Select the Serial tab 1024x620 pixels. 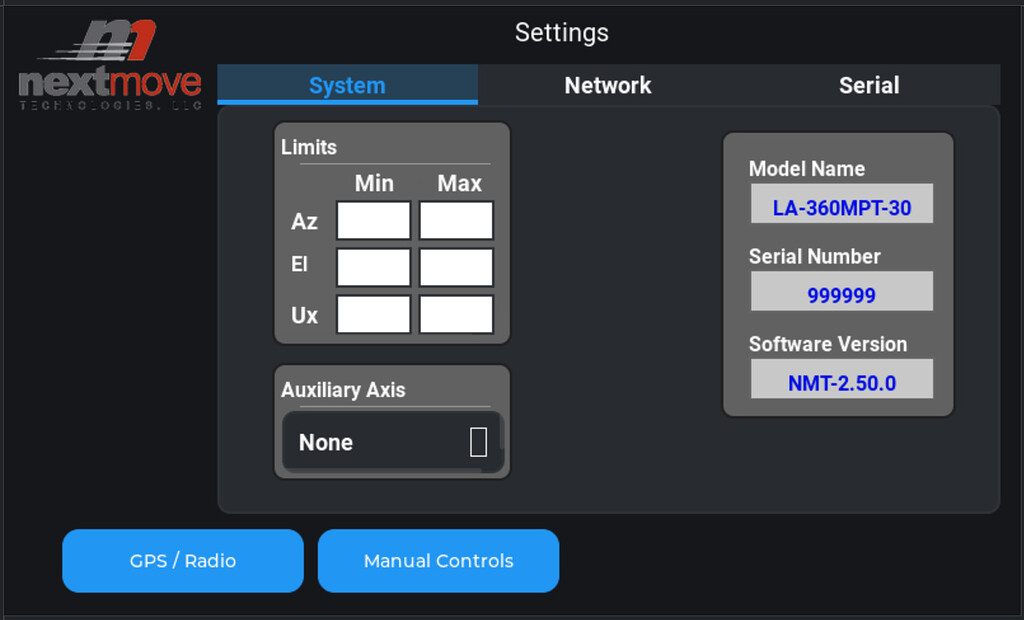pos(869,86)
